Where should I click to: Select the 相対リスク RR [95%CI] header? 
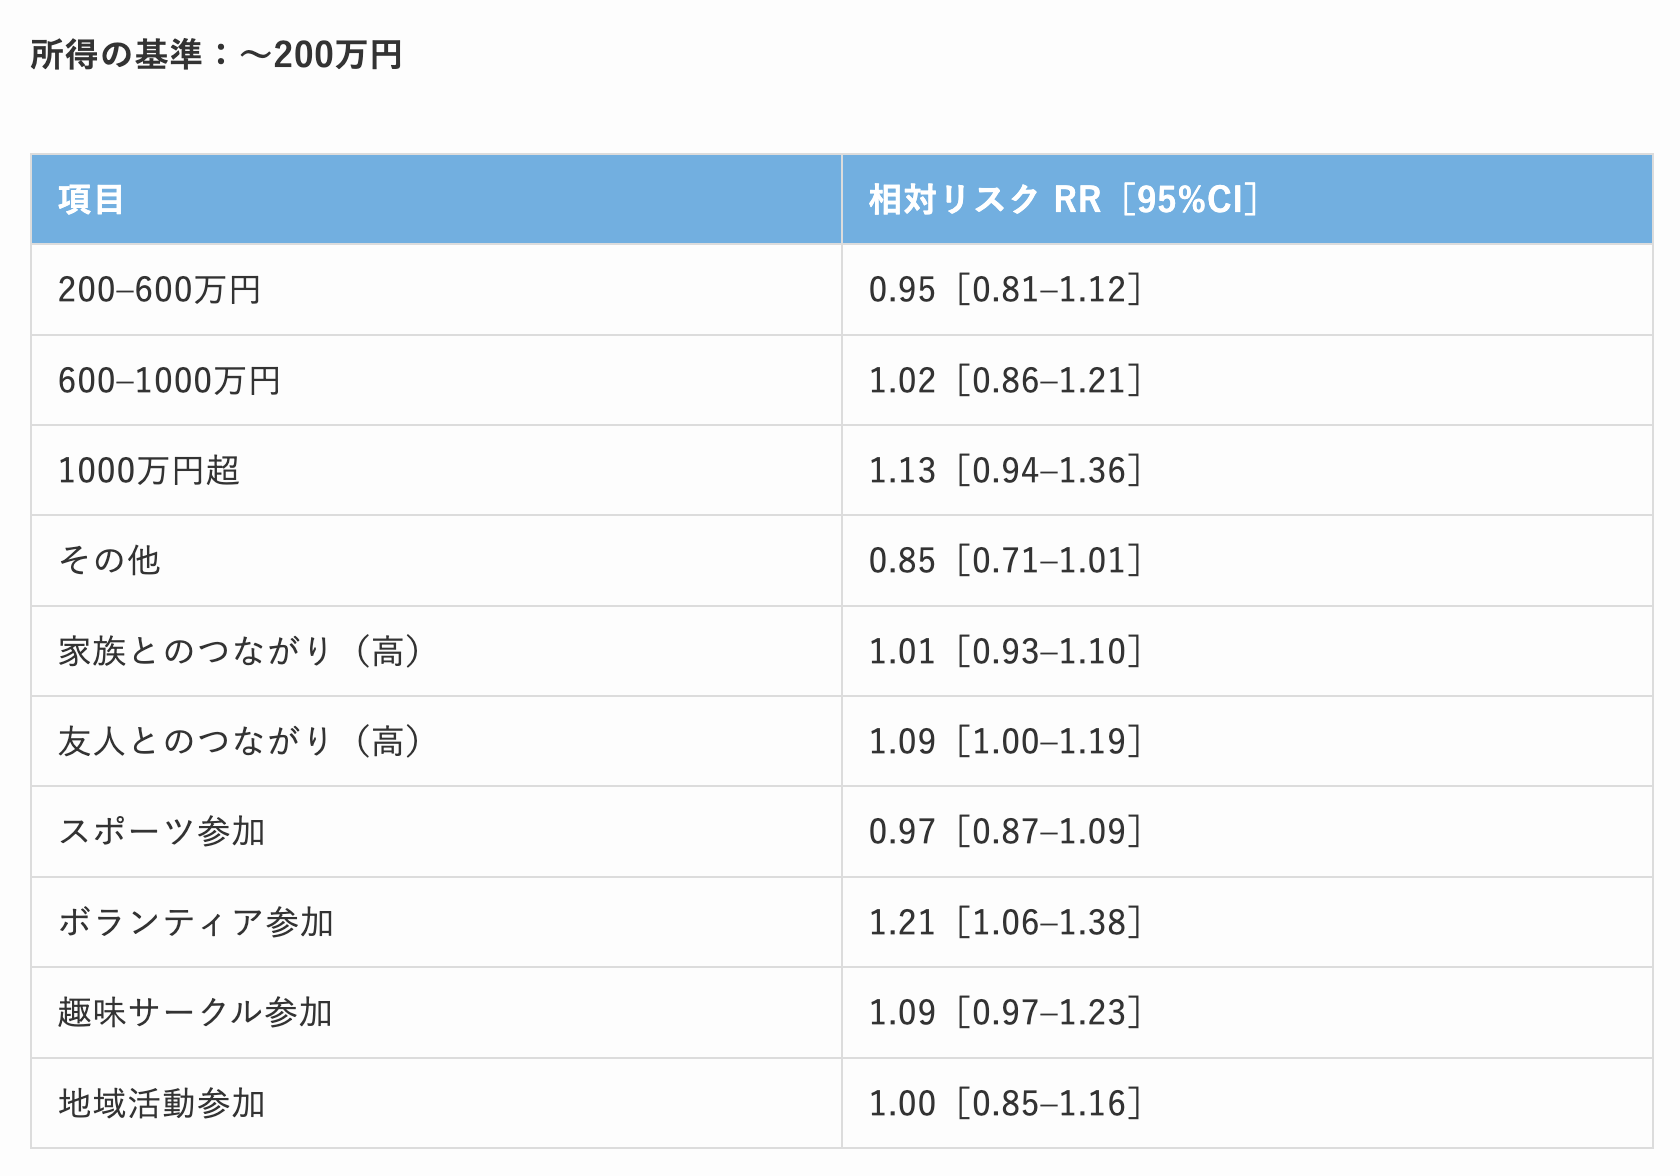pyautogui.click(x=1063, y=200)
